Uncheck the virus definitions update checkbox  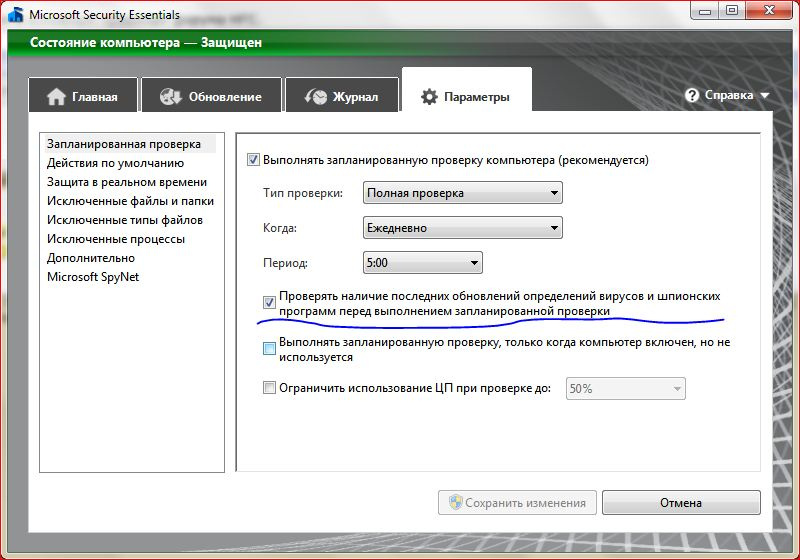pos(268,302)
